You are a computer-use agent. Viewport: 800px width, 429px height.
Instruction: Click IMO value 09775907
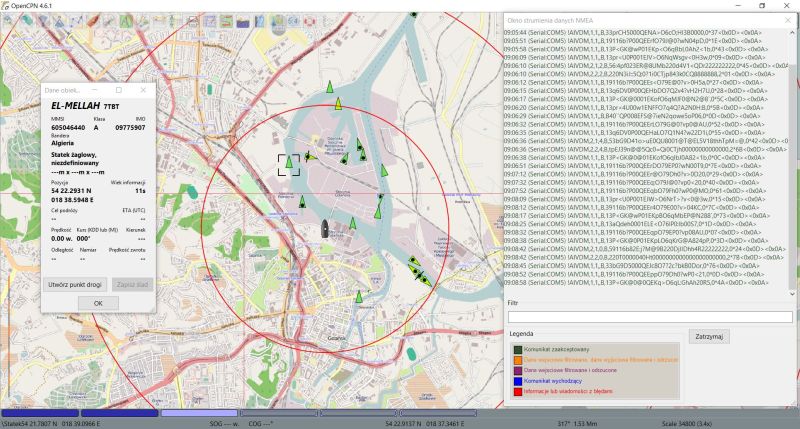click(130, 128)
